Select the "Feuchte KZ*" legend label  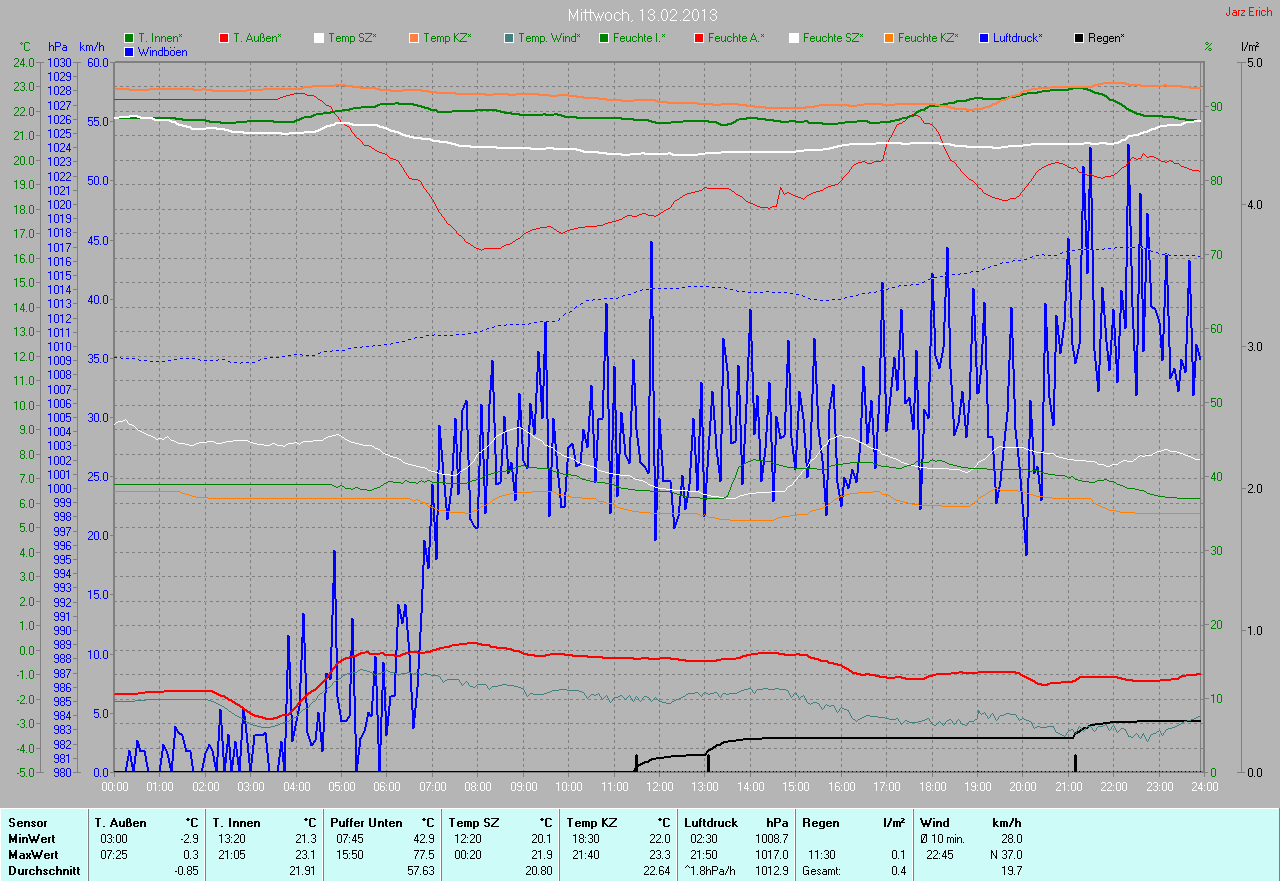tap(928, 38)
